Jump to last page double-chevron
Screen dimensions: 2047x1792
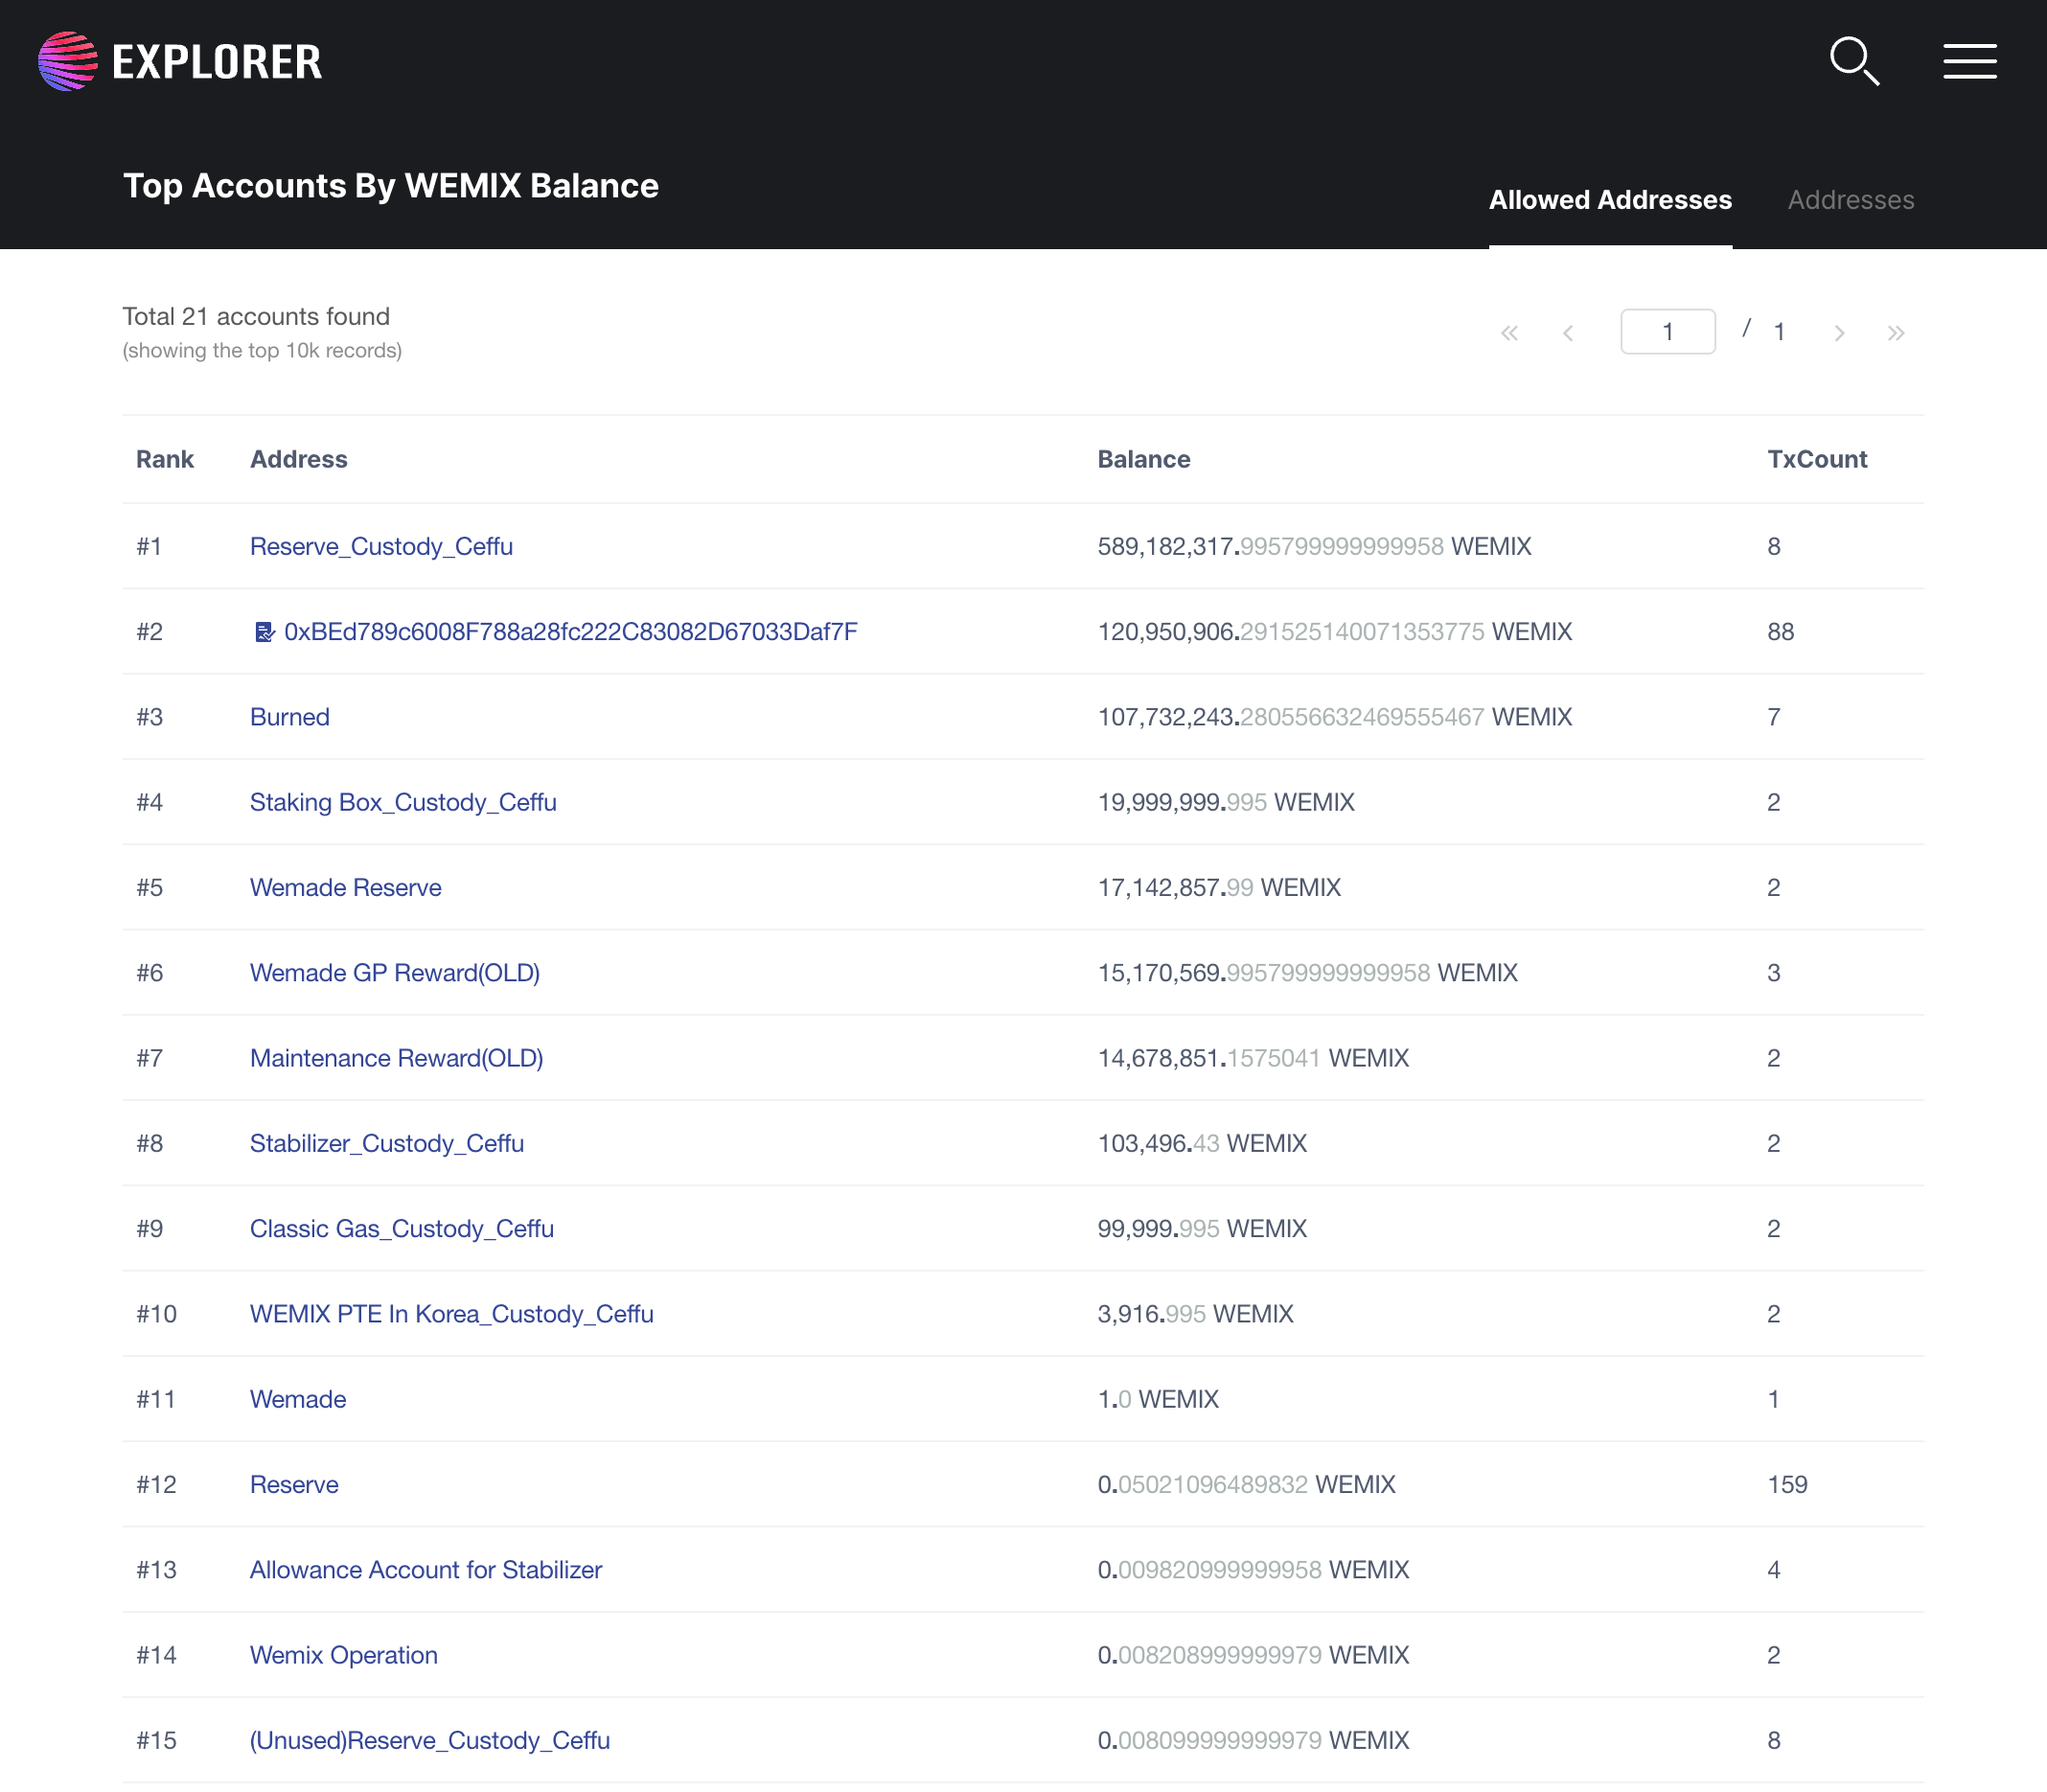pos(1895,333)
